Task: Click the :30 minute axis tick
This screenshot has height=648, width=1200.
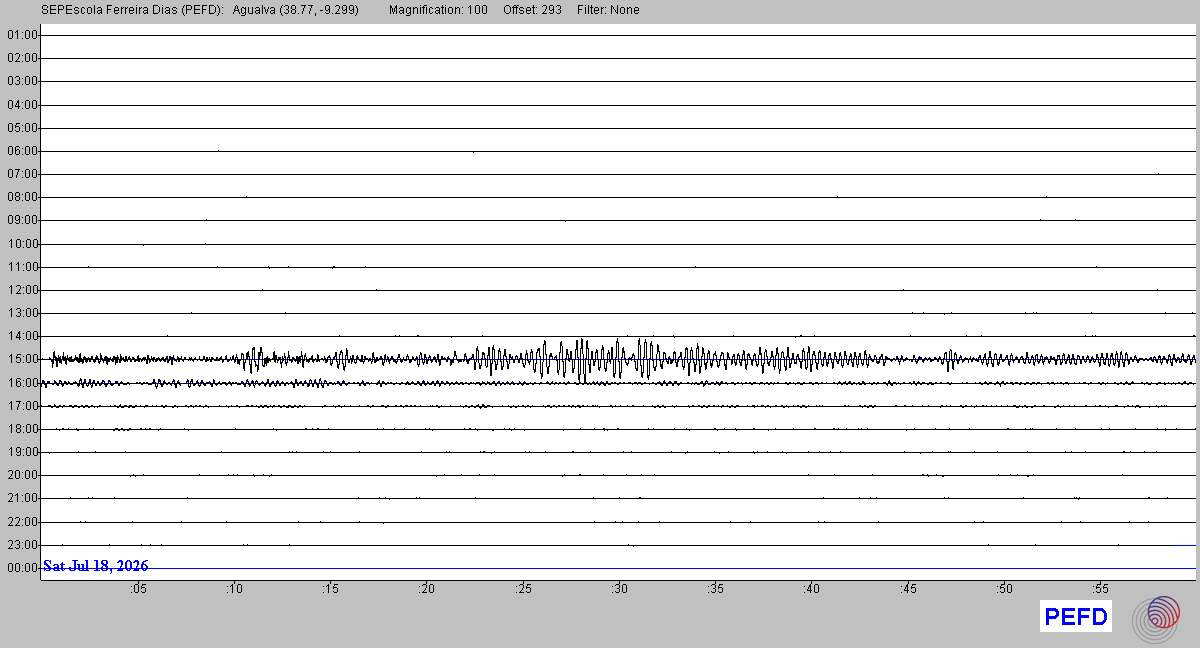Action: pyautogui.click(x=619, y=589)
